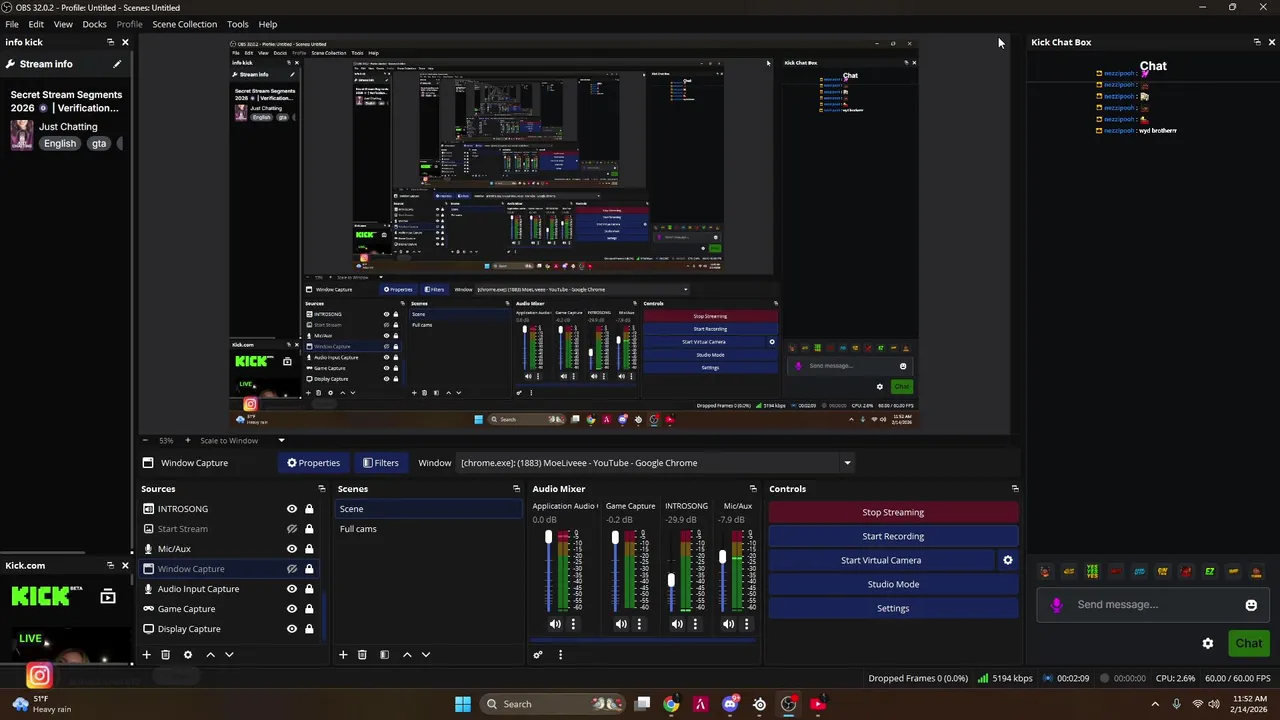Open Audio Mixer toolbar menu dots
The width and height of the screenshot is (1280, 720).
pos(560,655)
